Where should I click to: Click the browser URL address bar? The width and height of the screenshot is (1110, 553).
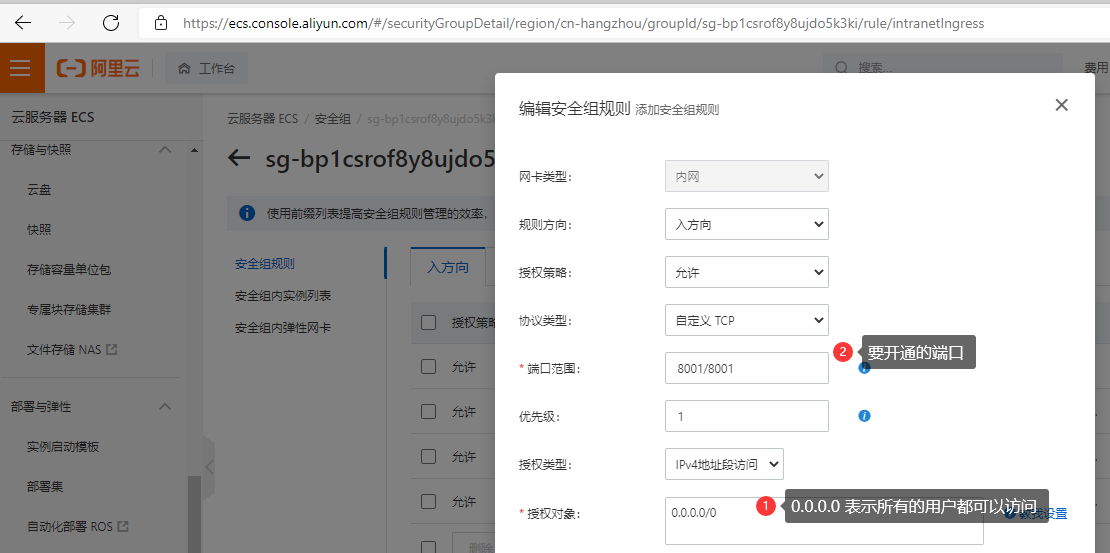coord(583,23)
